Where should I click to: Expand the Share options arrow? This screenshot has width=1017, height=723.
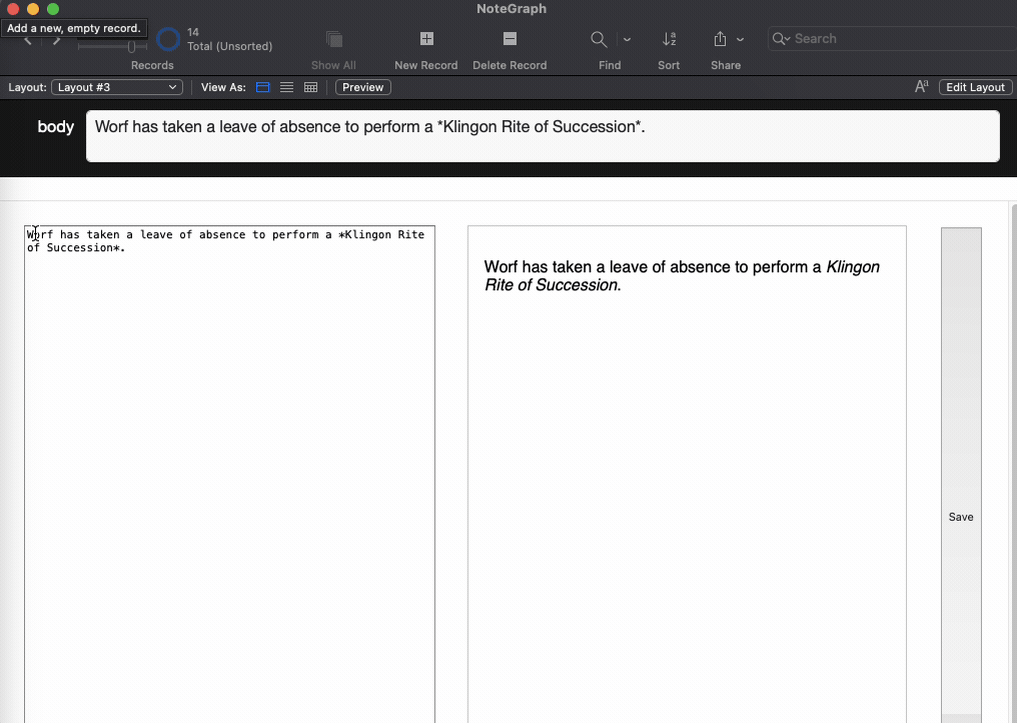pyautogui.click(x=740, y=40)
